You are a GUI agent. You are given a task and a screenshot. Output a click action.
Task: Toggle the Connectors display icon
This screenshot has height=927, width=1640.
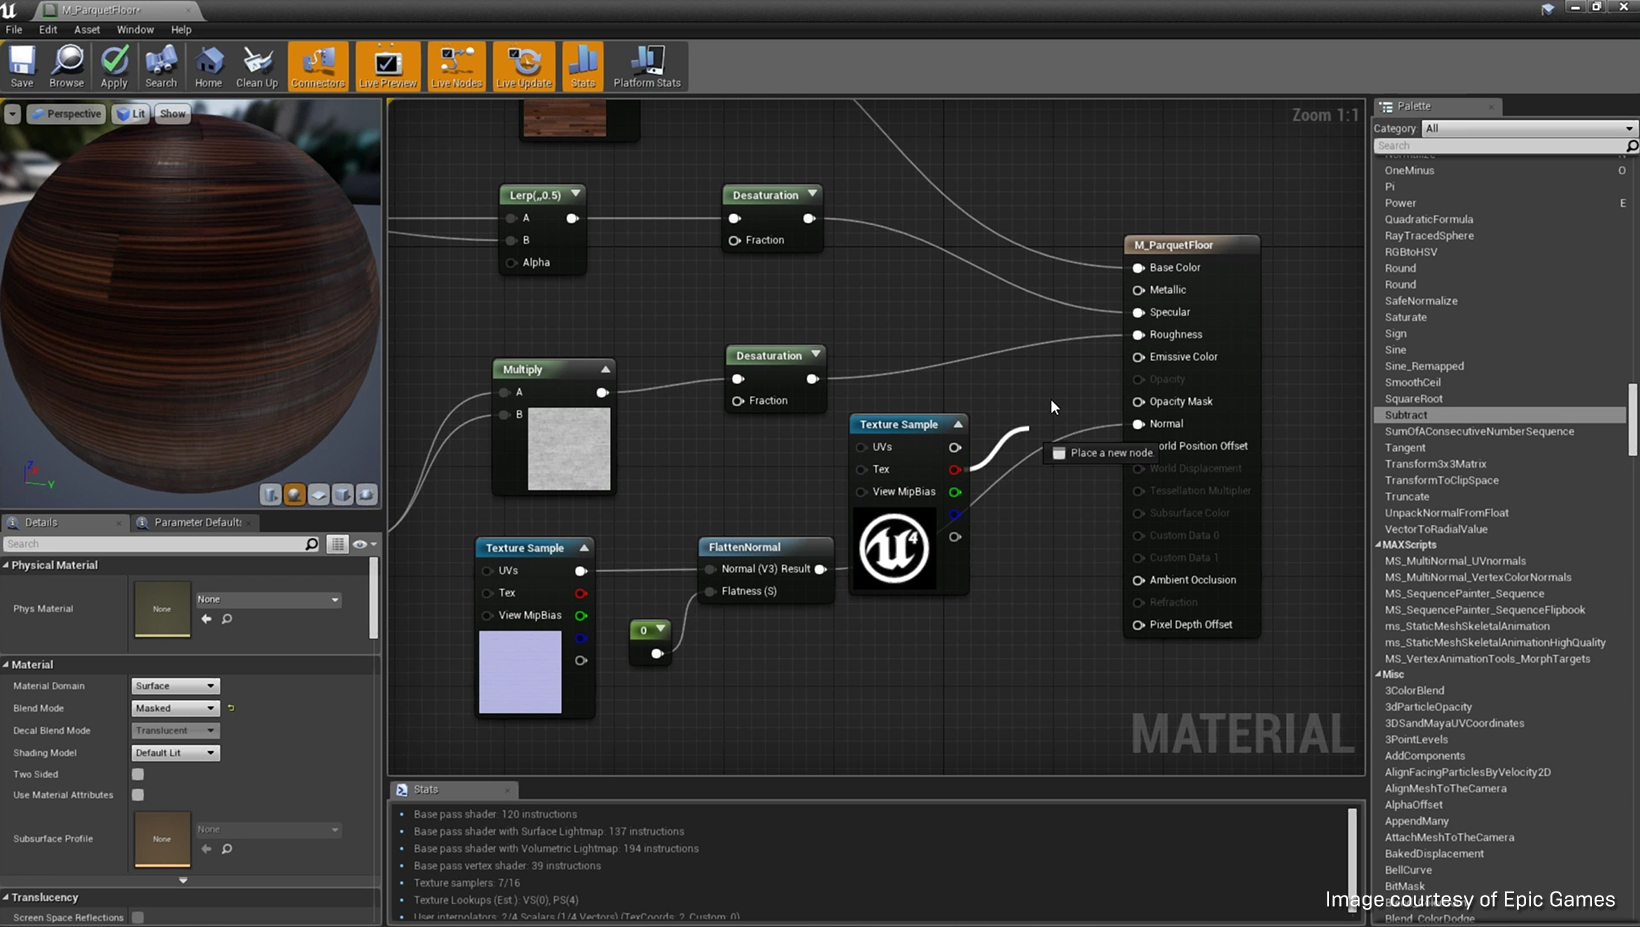317,66
